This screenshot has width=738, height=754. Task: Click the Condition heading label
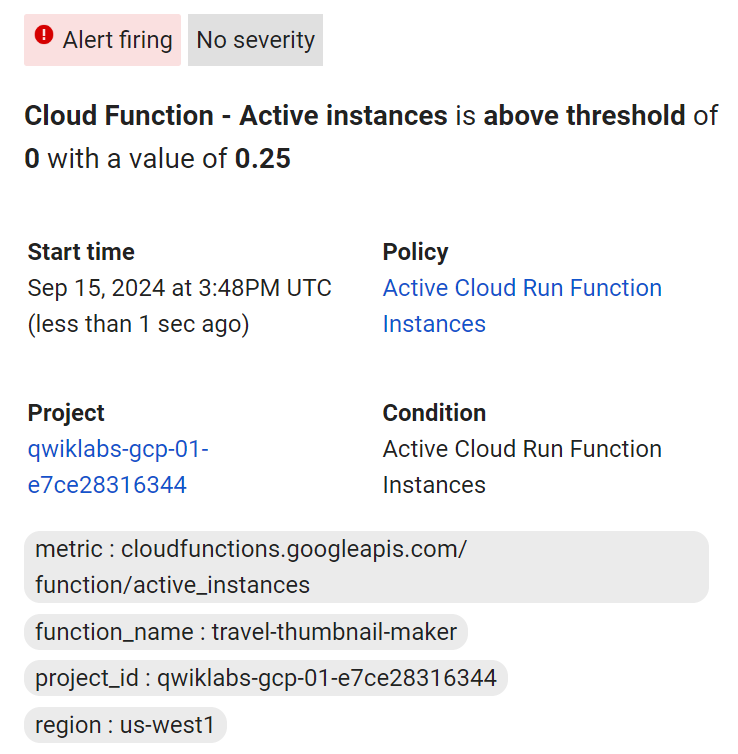pyautogui.click(x=434, y=413)
